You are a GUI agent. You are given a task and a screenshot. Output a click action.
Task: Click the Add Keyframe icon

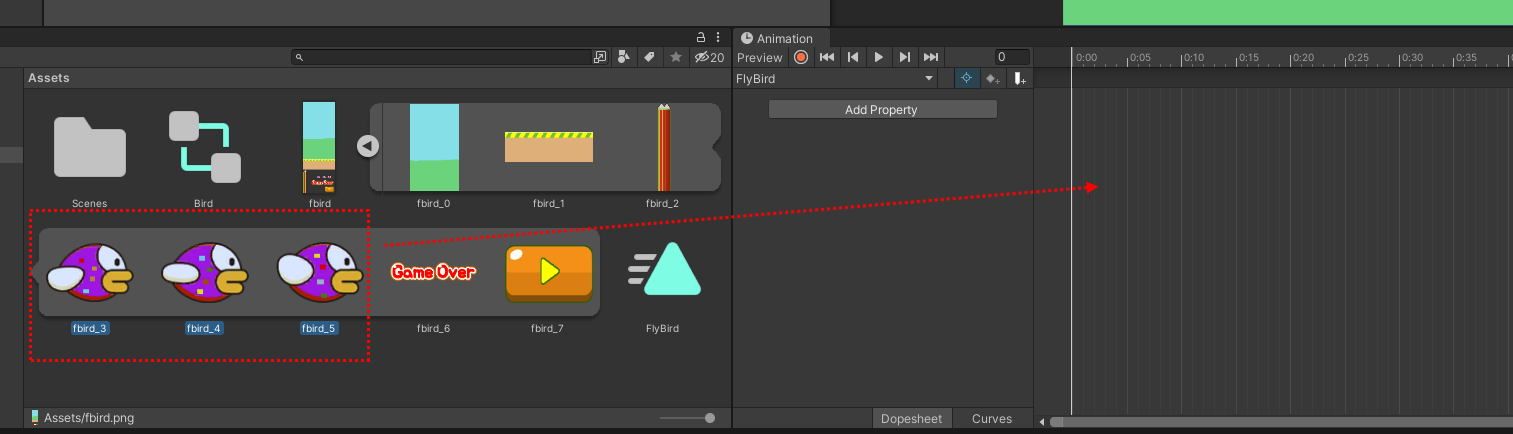993,78
